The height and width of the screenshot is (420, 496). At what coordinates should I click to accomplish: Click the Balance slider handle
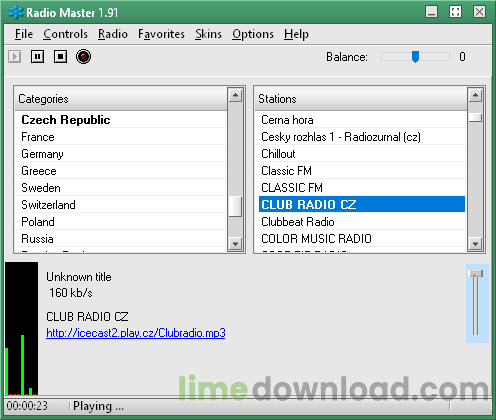click(415, 57)
